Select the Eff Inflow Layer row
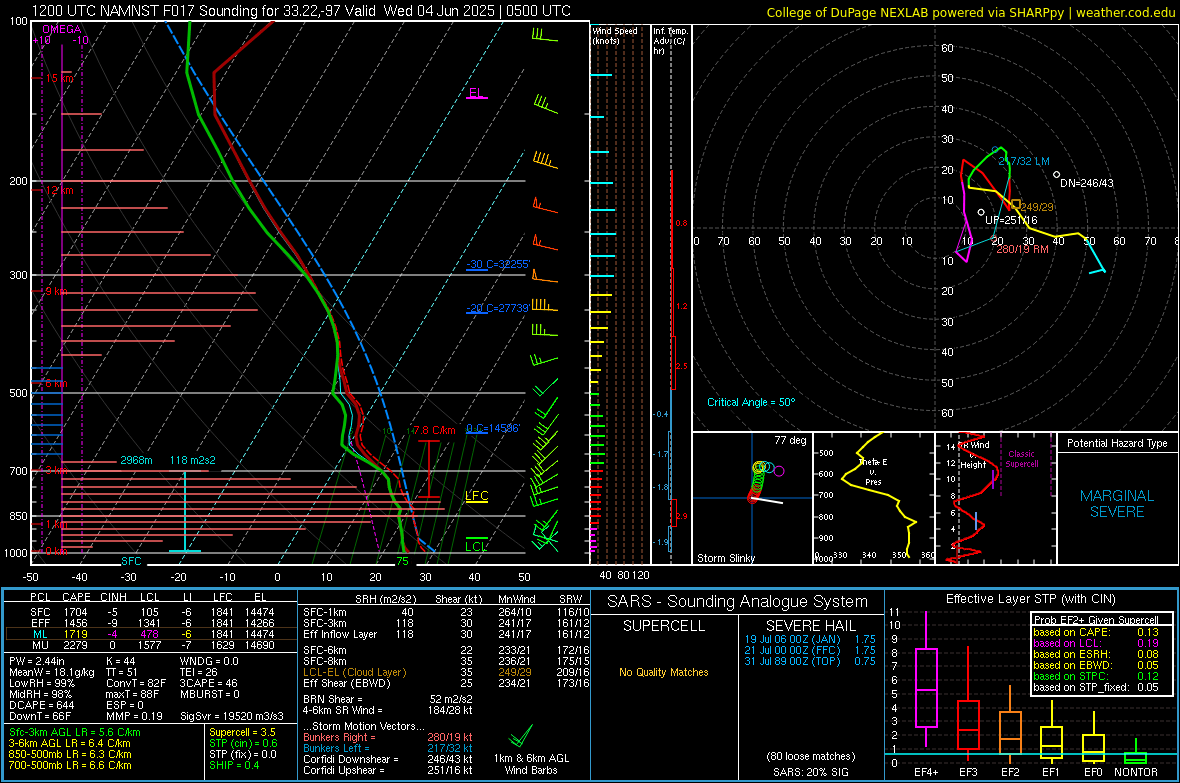This screenshot has height=783, width=1180. coord(444,634)
